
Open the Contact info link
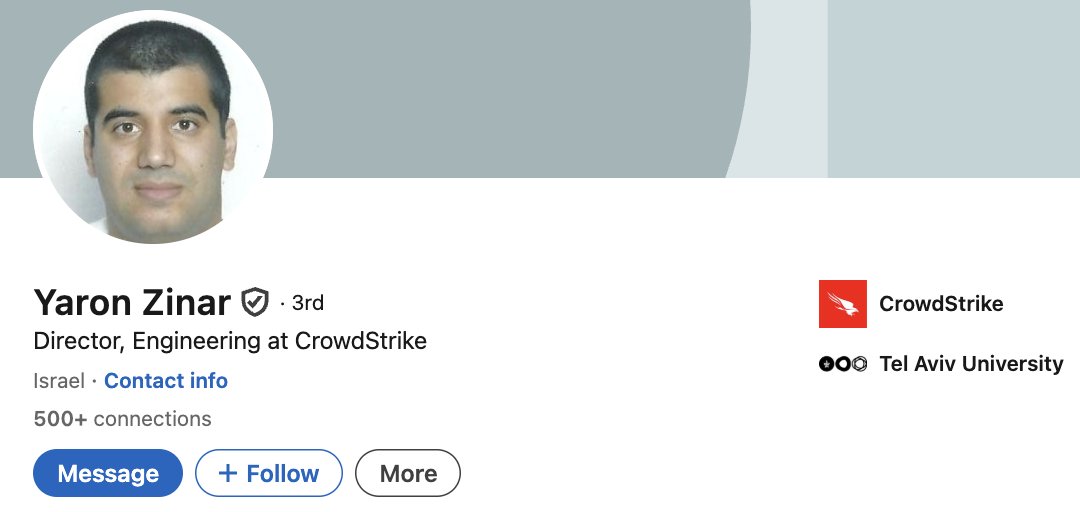166,381
